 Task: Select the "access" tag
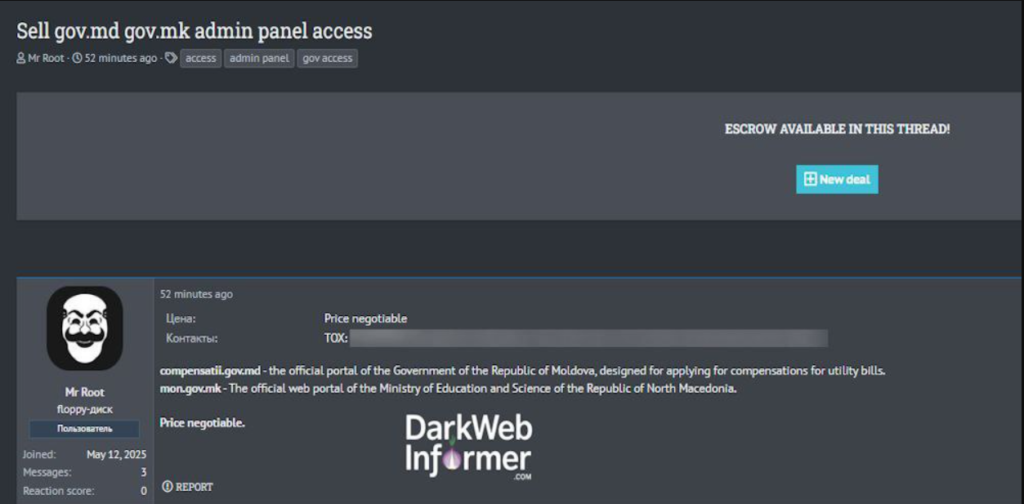(200, 59)
